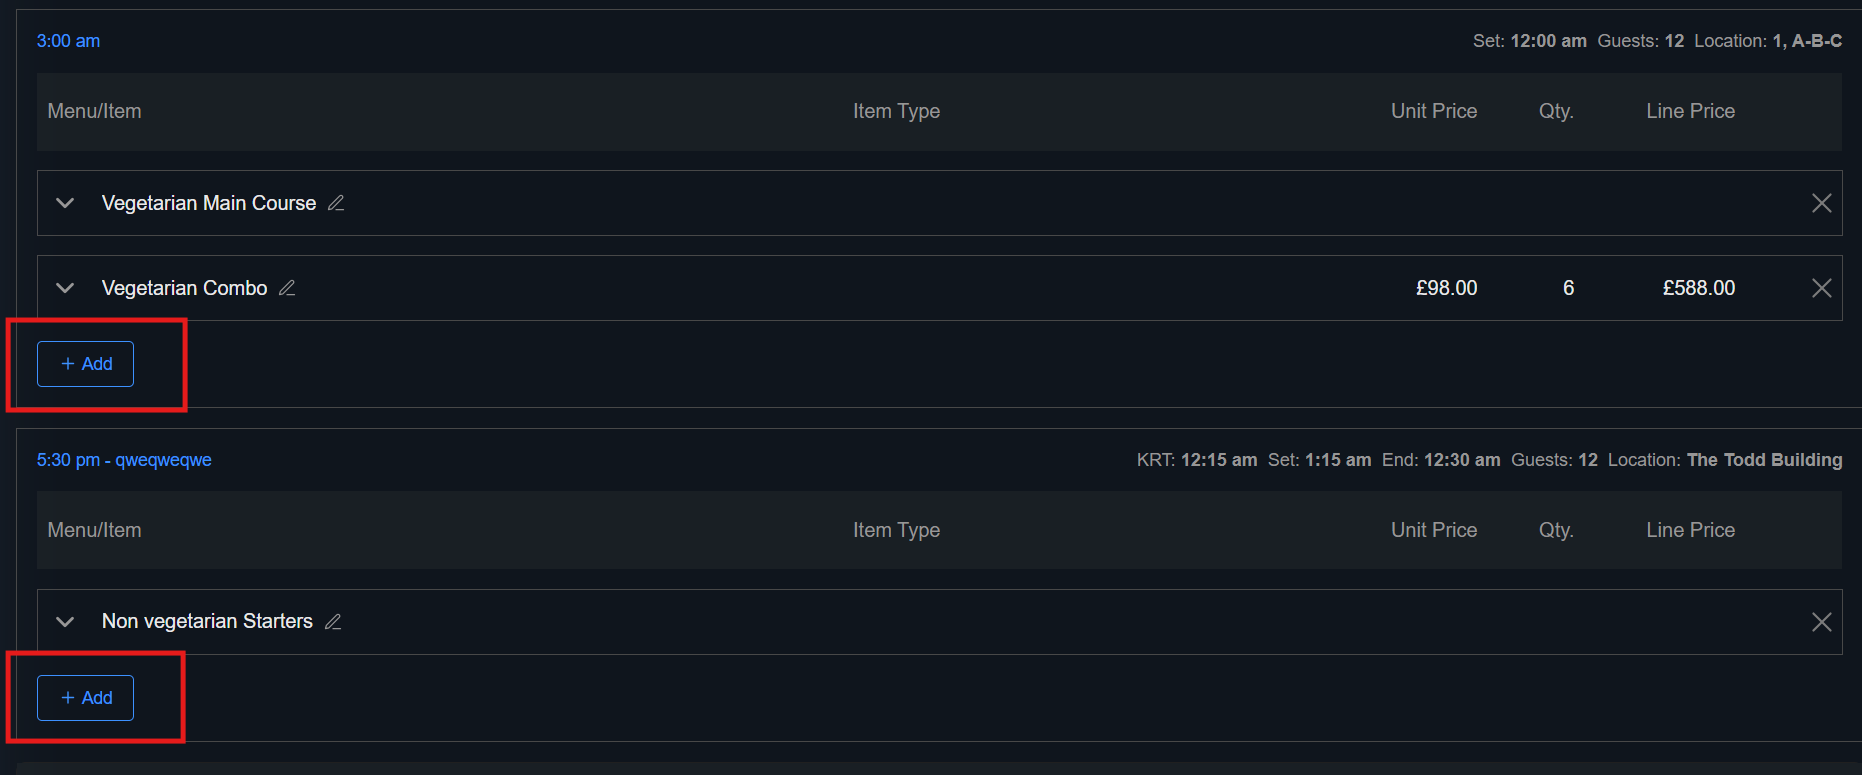Remove the Vegetarian Main Course row
Screen dimensions: 1862x775
(1821, 203)
